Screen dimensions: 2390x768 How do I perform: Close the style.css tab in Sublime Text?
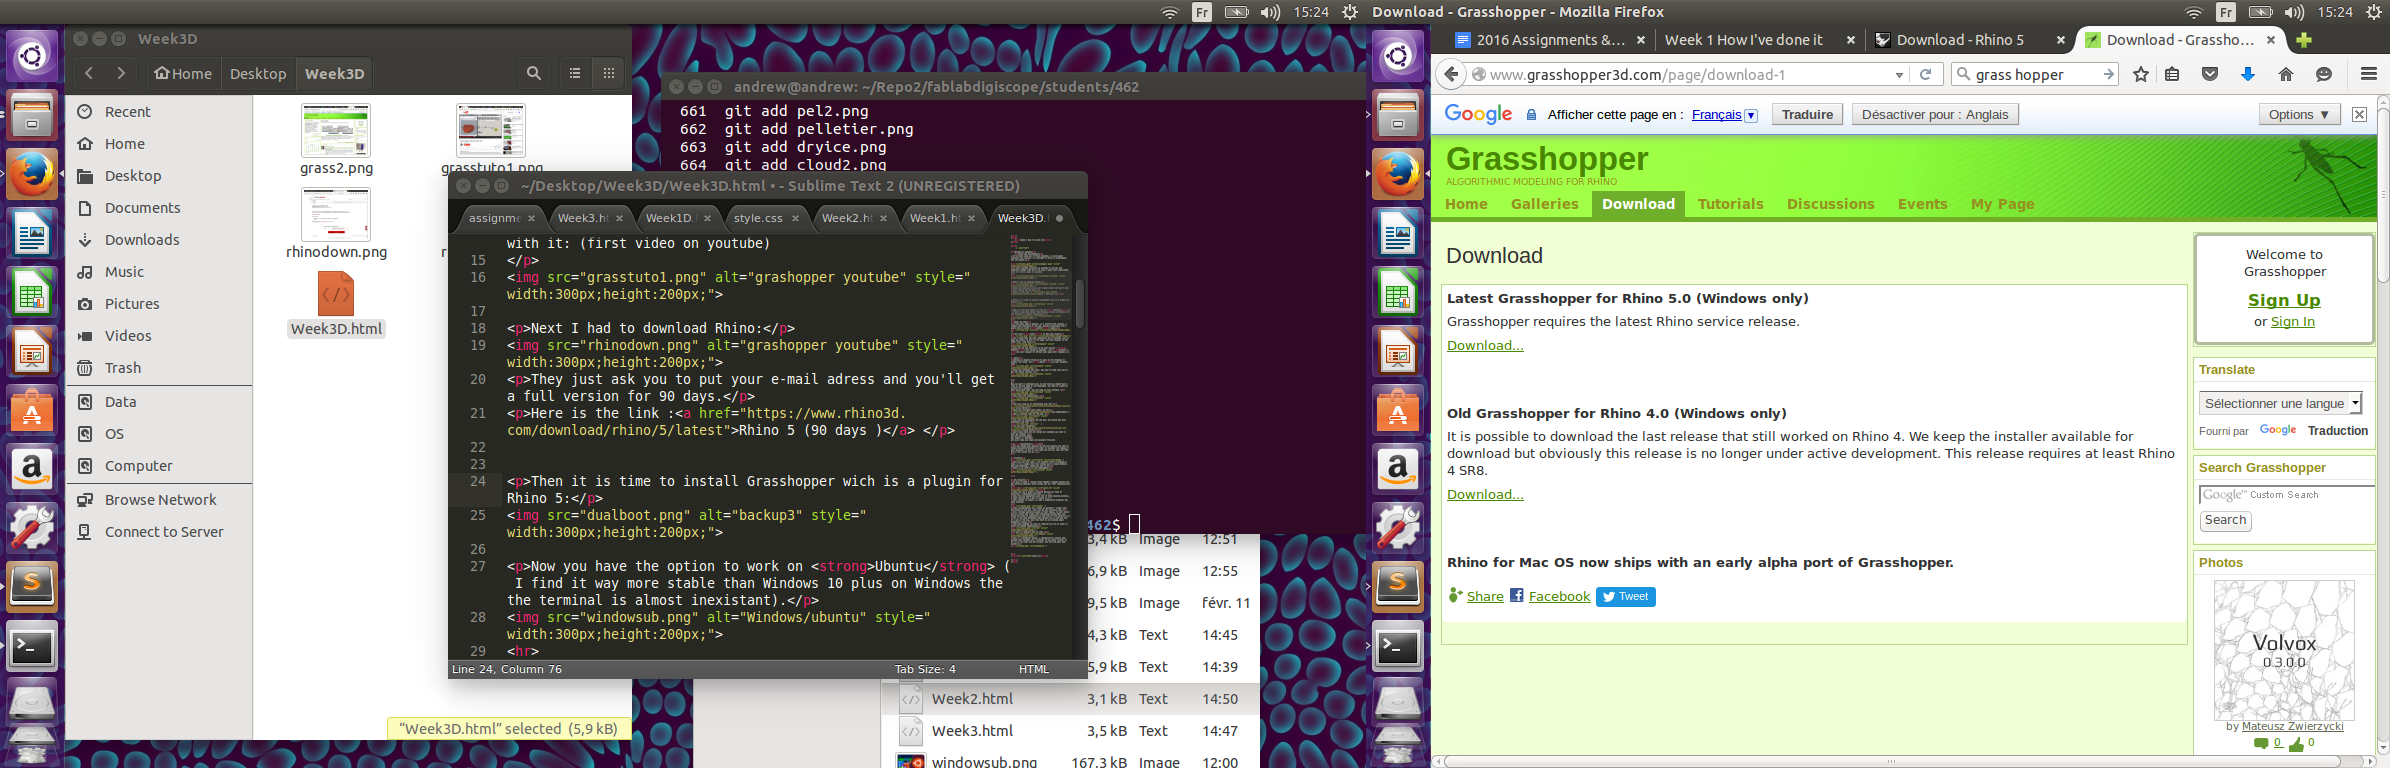(795, 218)
